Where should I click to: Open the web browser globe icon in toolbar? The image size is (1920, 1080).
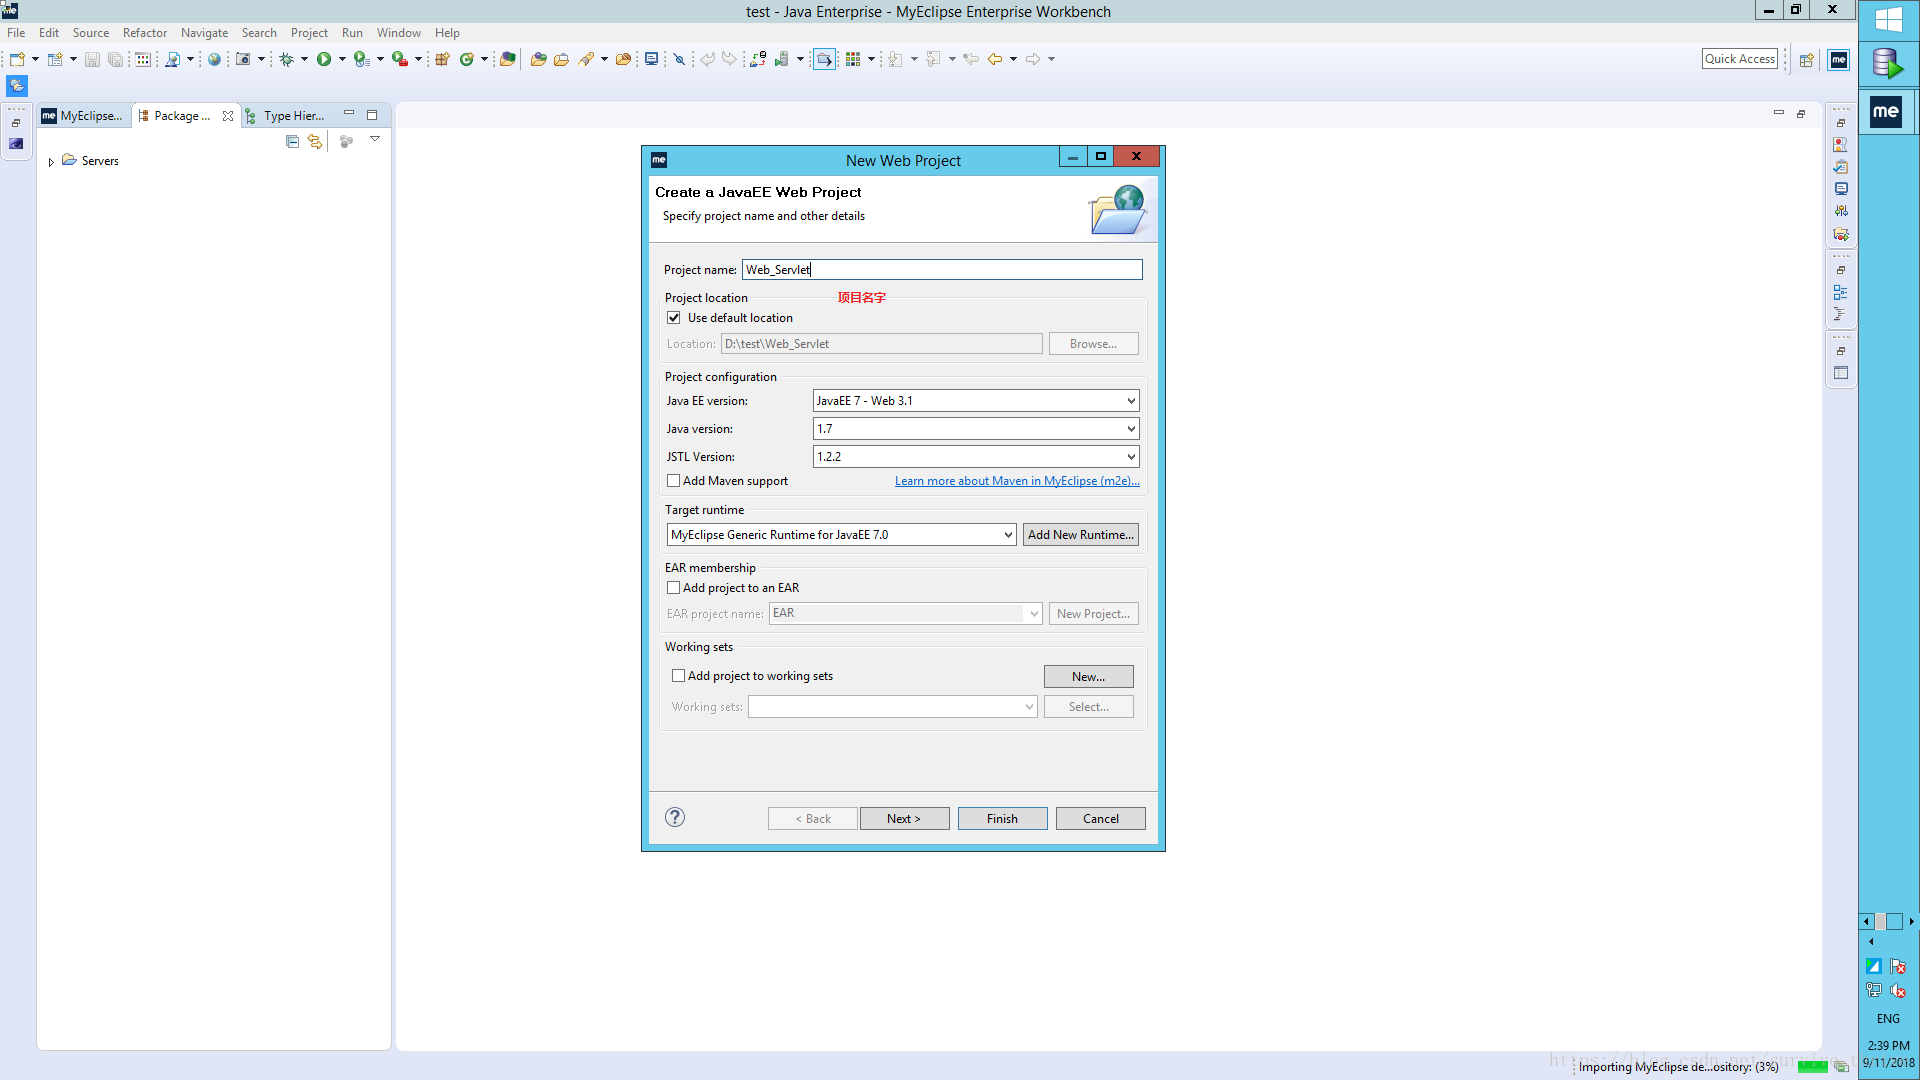214,59
